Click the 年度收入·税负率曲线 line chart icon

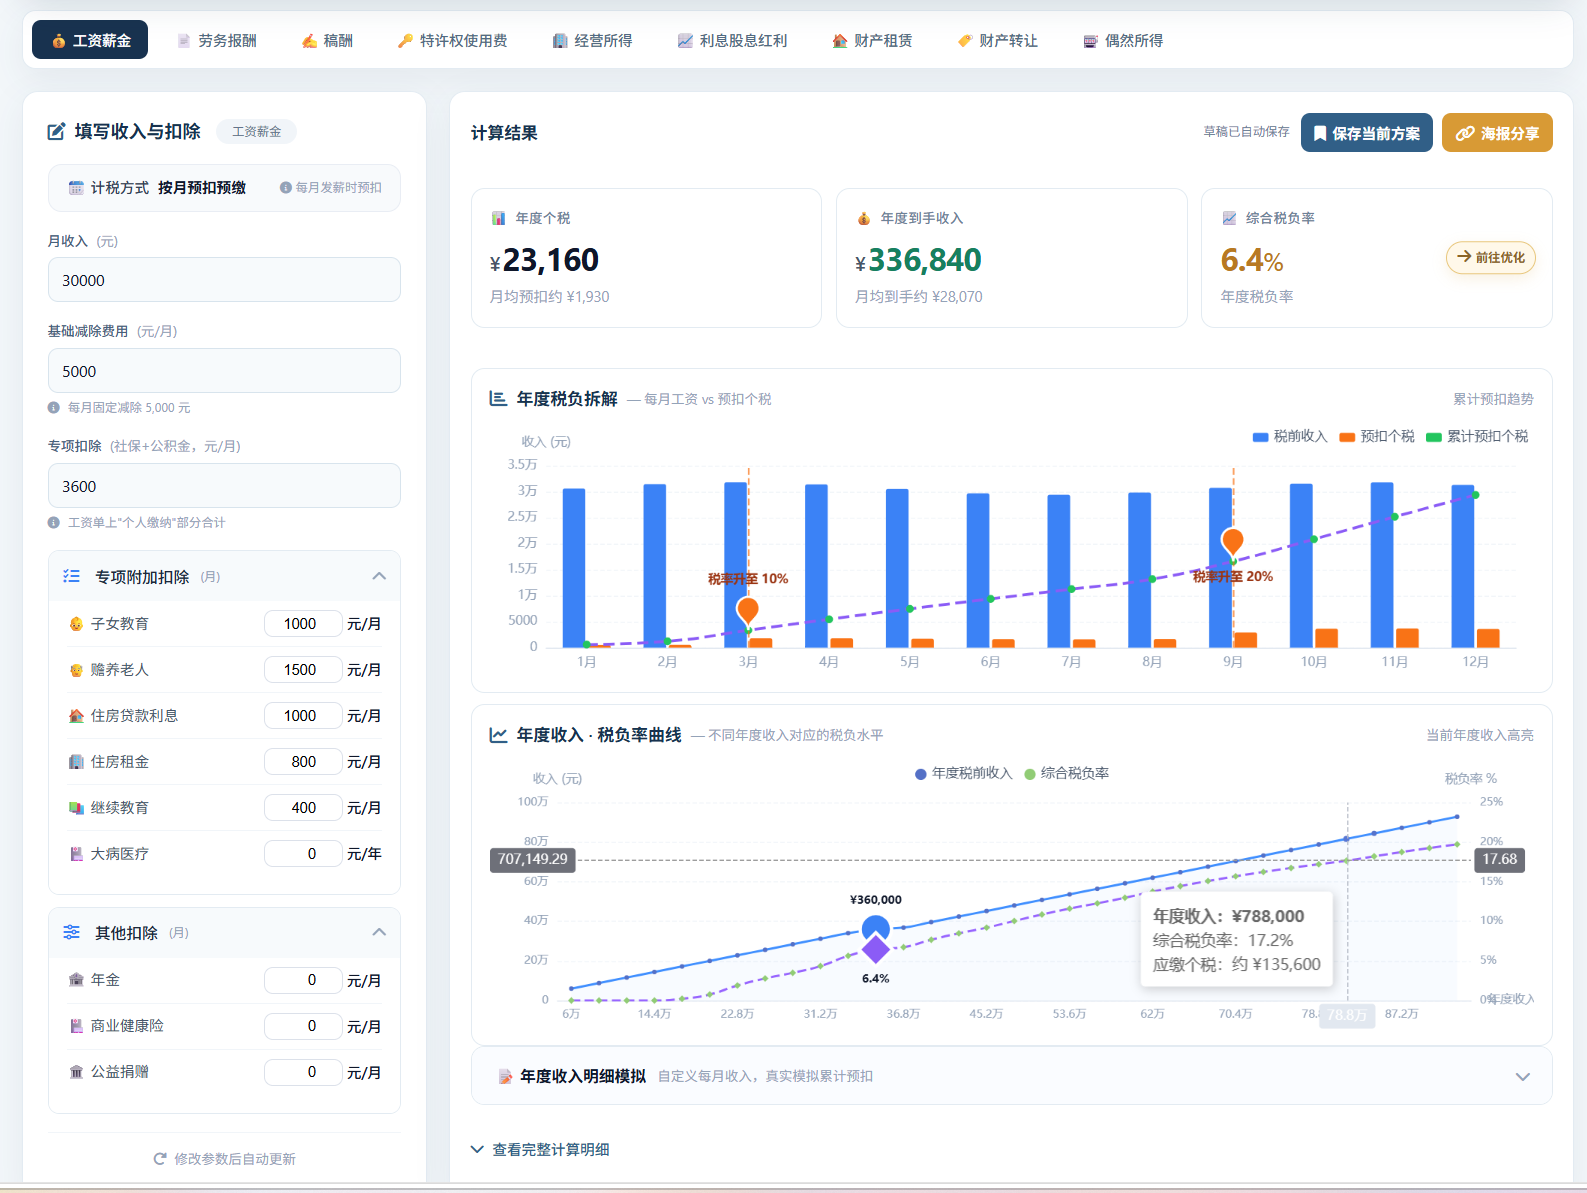[498, 735]
